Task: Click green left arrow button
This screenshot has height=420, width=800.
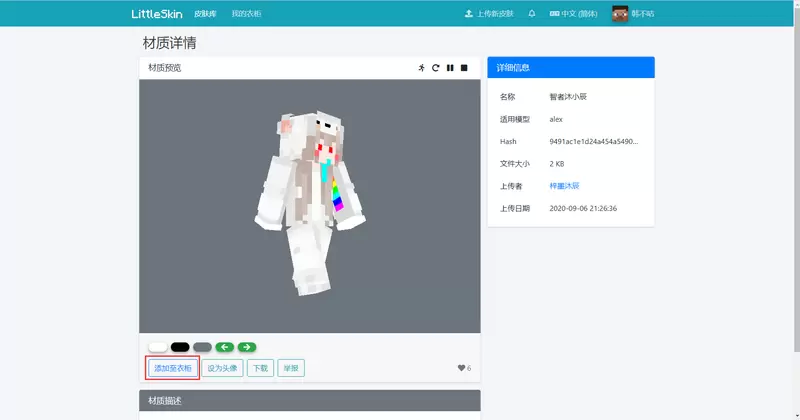Action: point(224,347)
